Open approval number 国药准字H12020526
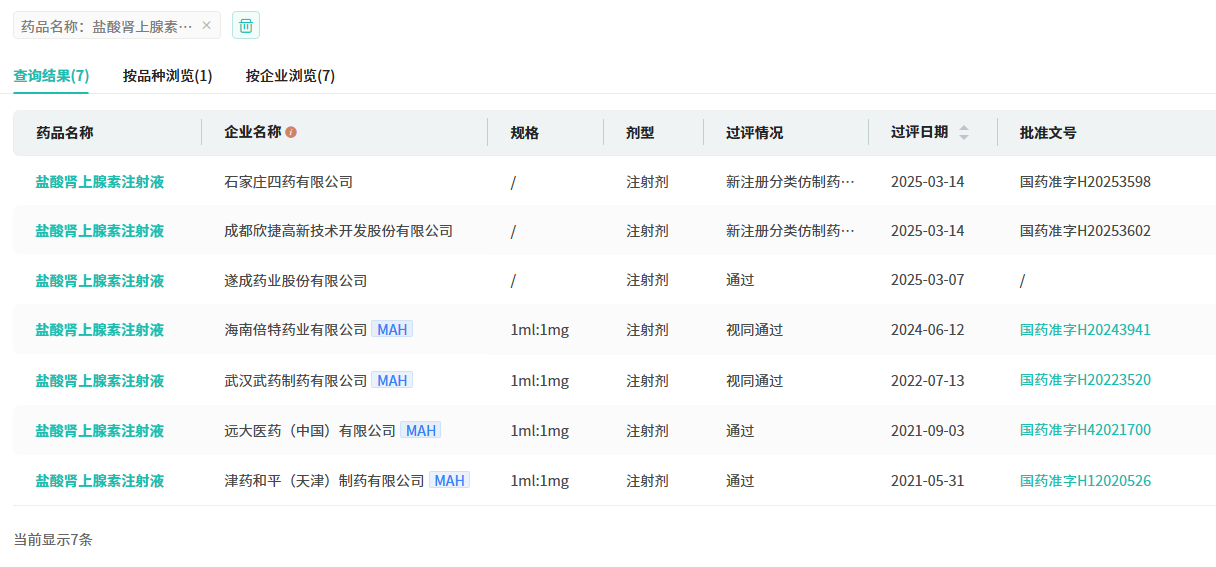The image size is (1216, 567). pos(1085,480)
